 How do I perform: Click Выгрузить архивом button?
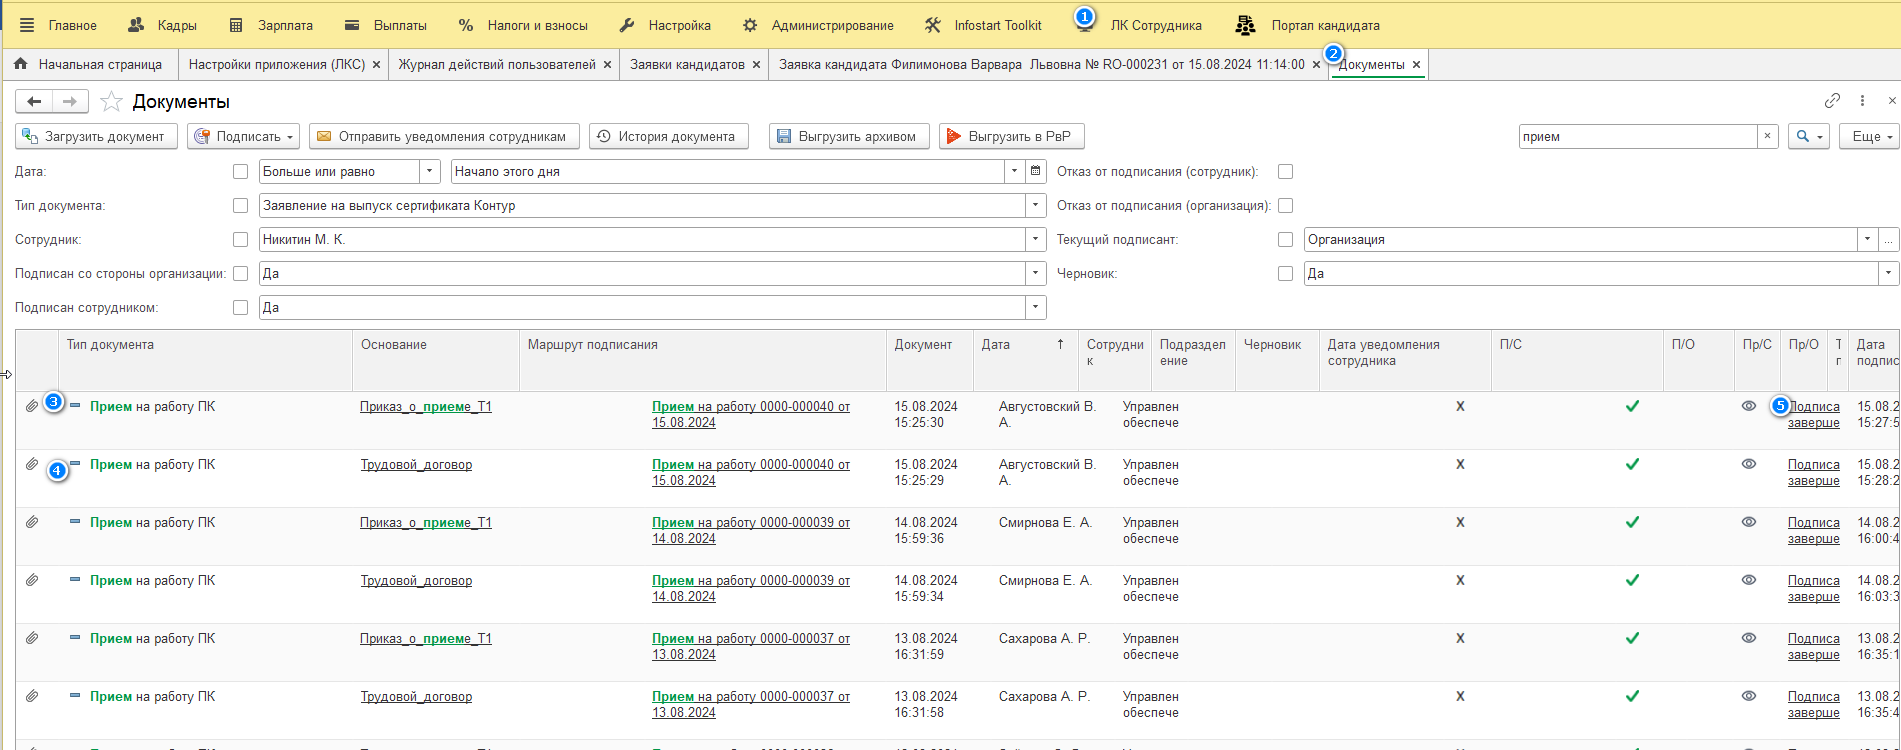(x=849, y=136)
